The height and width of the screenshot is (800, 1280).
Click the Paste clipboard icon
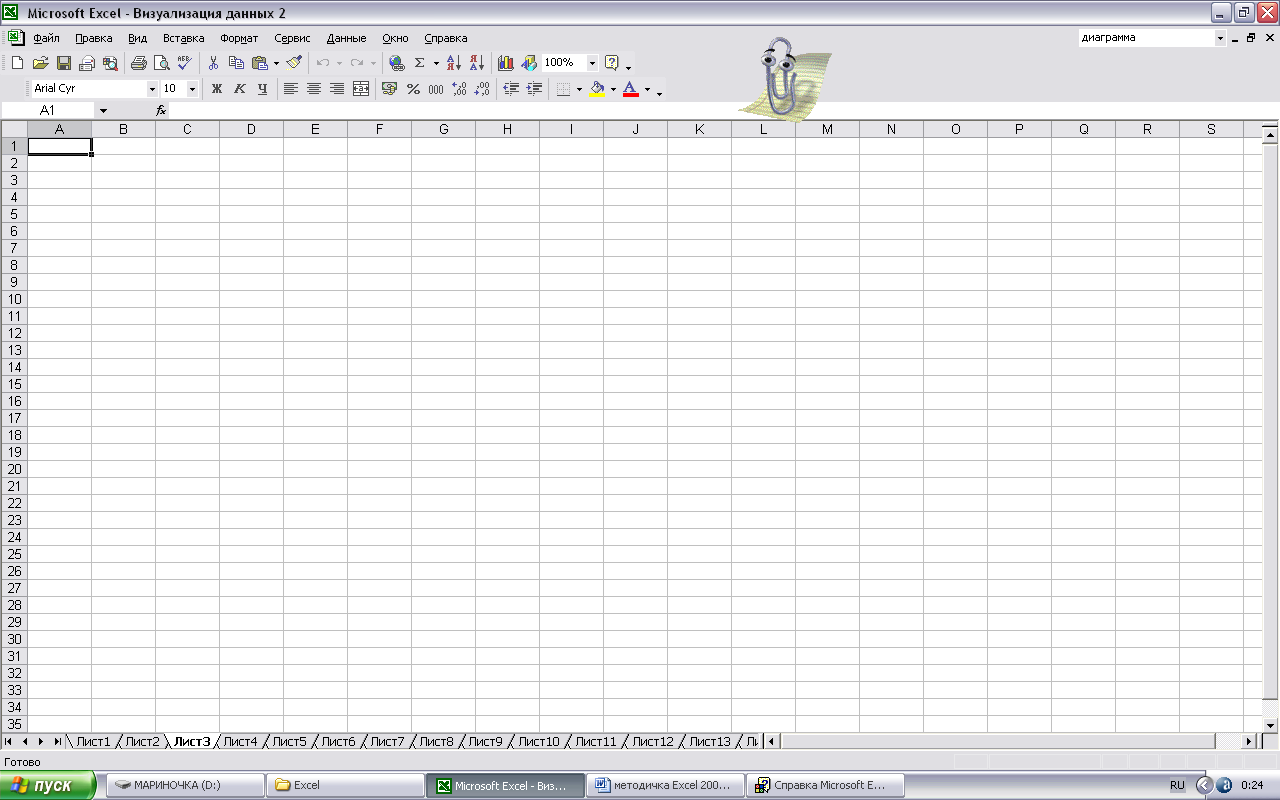tap(259, 63)
